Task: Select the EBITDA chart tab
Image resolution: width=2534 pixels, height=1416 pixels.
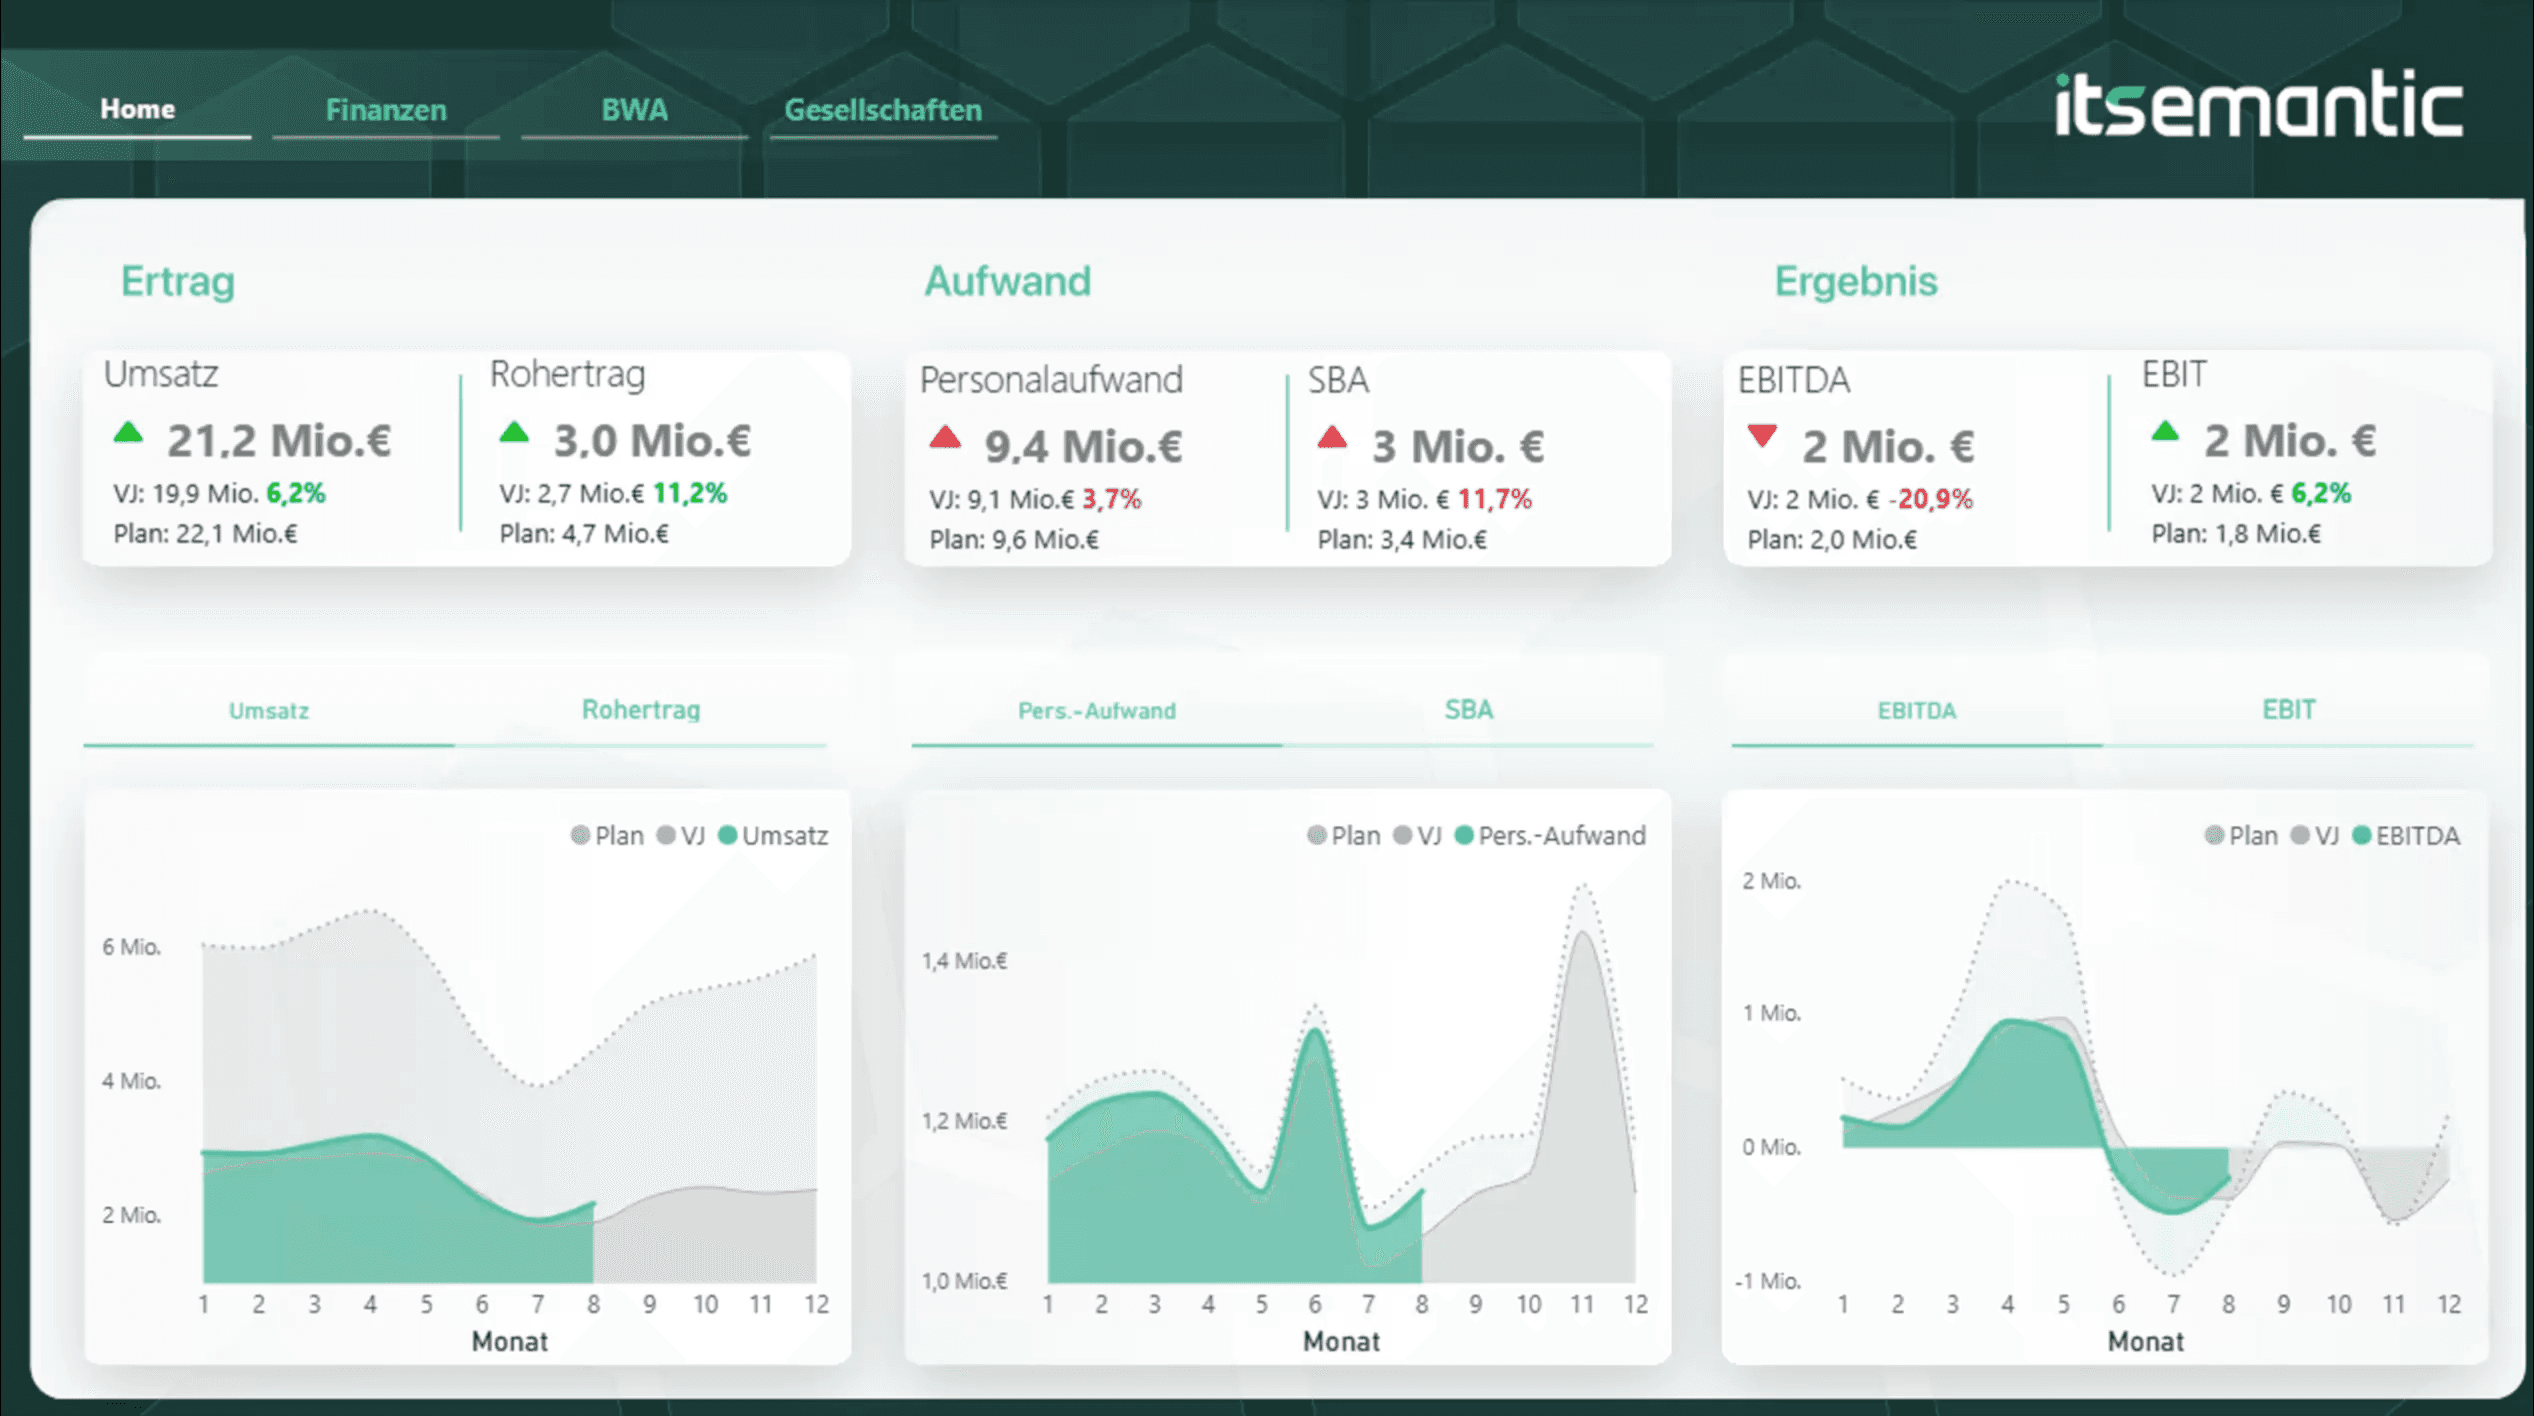Action: pos(1917,711)
